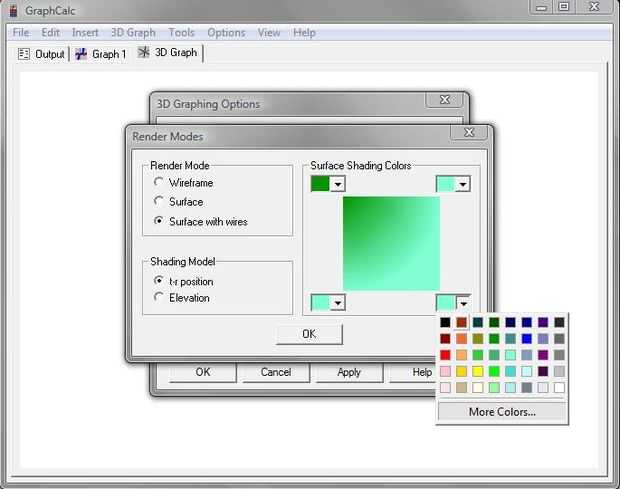Click Apply in 3D Graphing Options dialog
620x489 pixels.
pos(349,372)
